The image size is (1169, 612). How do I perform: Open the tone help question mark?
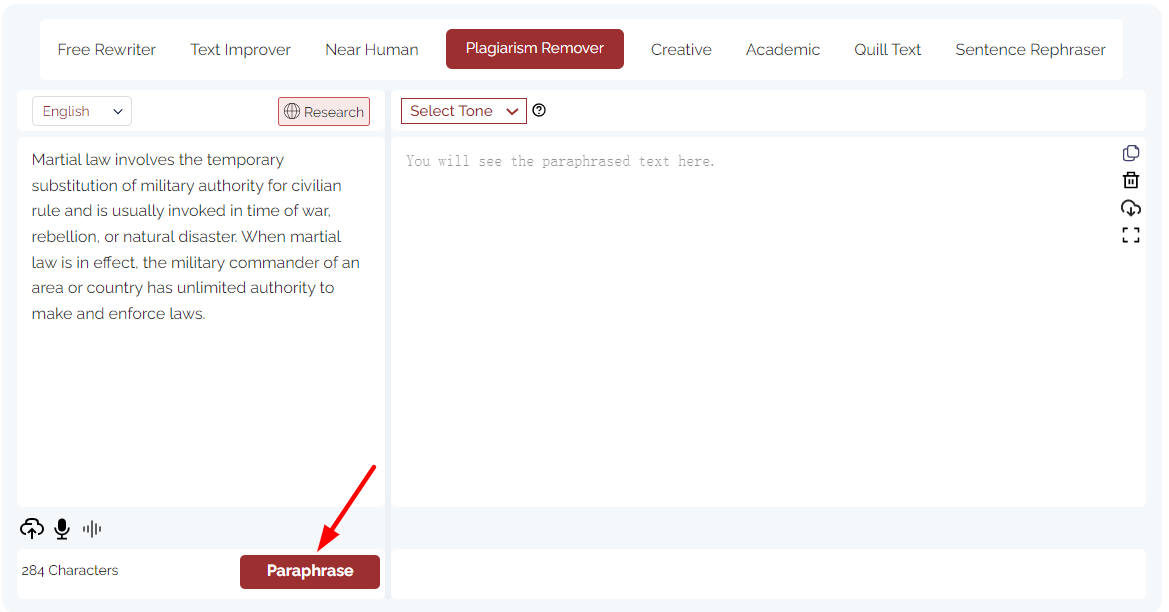tap(539, 110)
